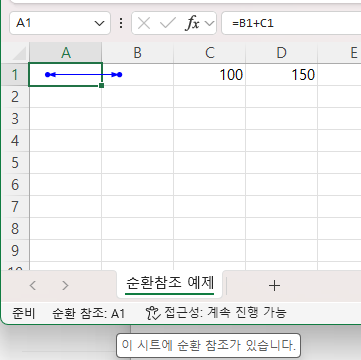This screenshot has width=361, height=360.
Task: Click the fill handle of cell A1
Action: pos(102,86)
